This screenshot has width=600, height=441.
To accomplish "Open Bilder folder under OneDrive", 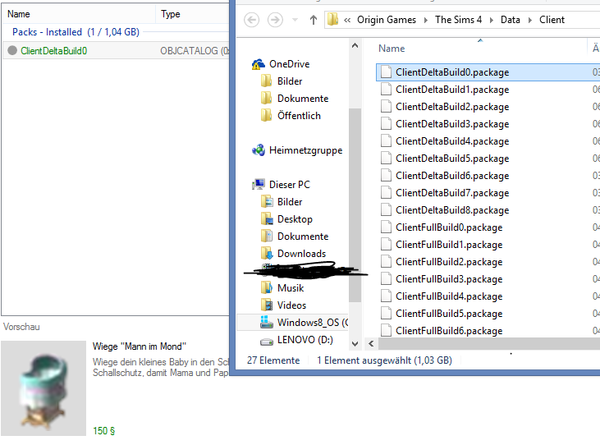I will [290, 81].
